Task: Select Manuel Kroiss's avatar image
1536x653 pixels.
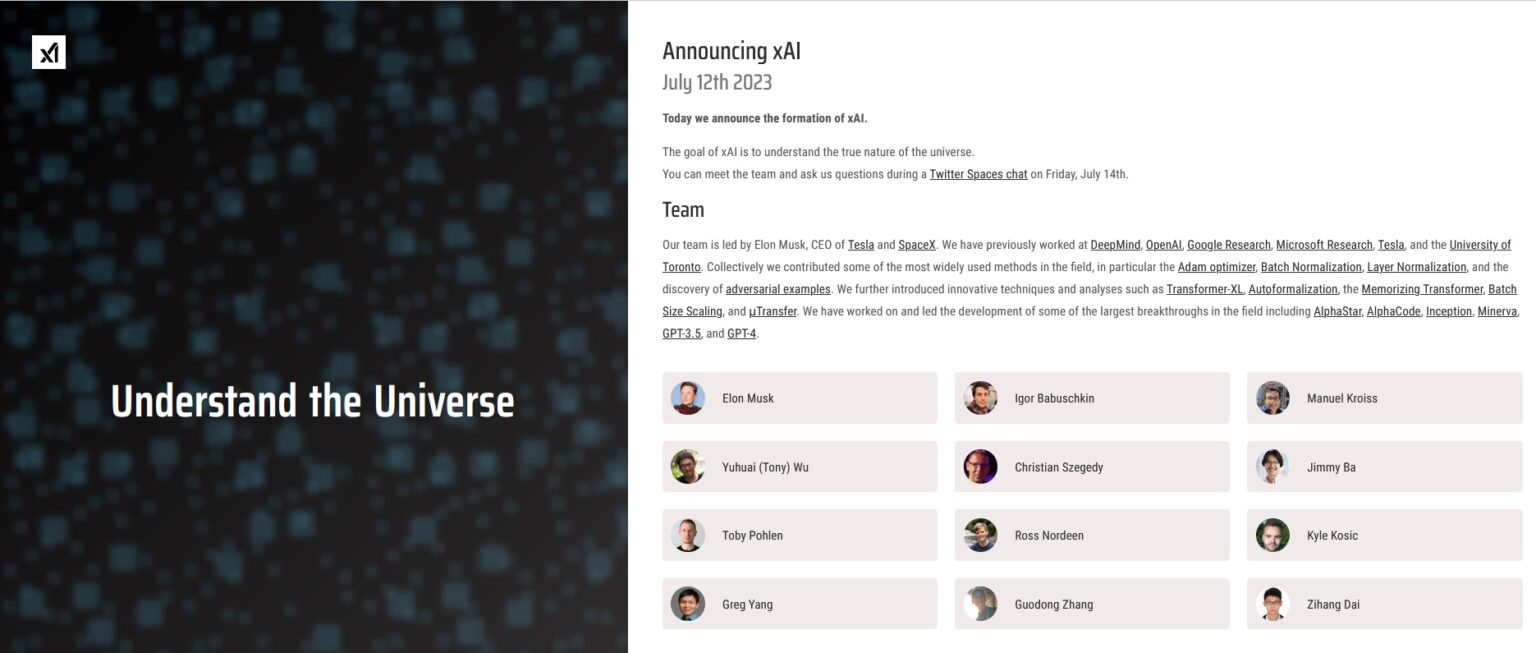Action: pyautogui.click(x=1272, y=398)
